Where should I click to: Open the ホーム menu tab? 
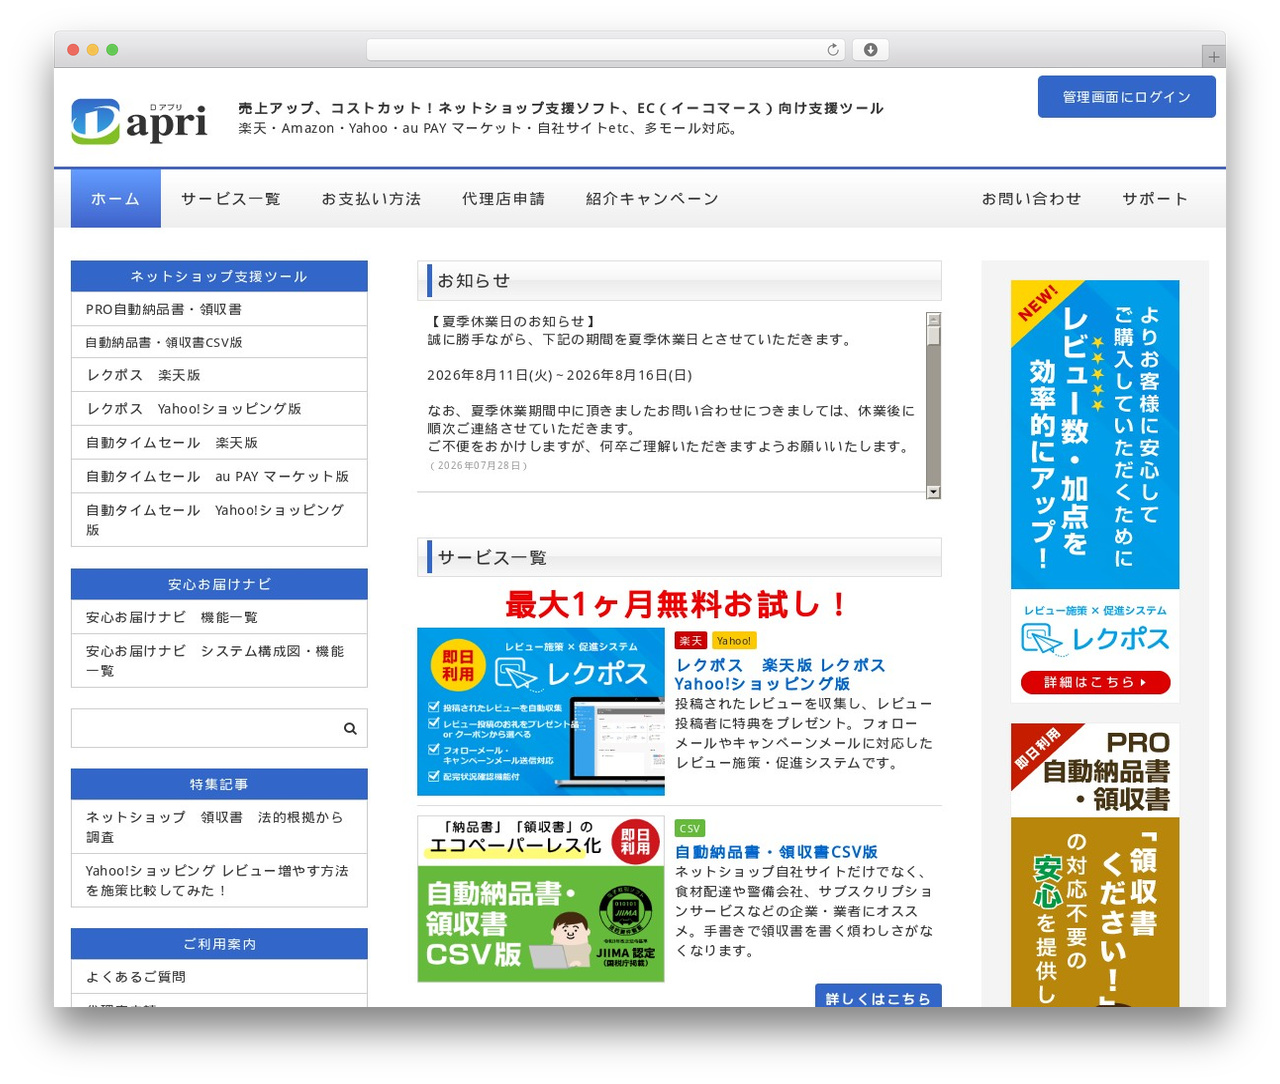point(116,199)
